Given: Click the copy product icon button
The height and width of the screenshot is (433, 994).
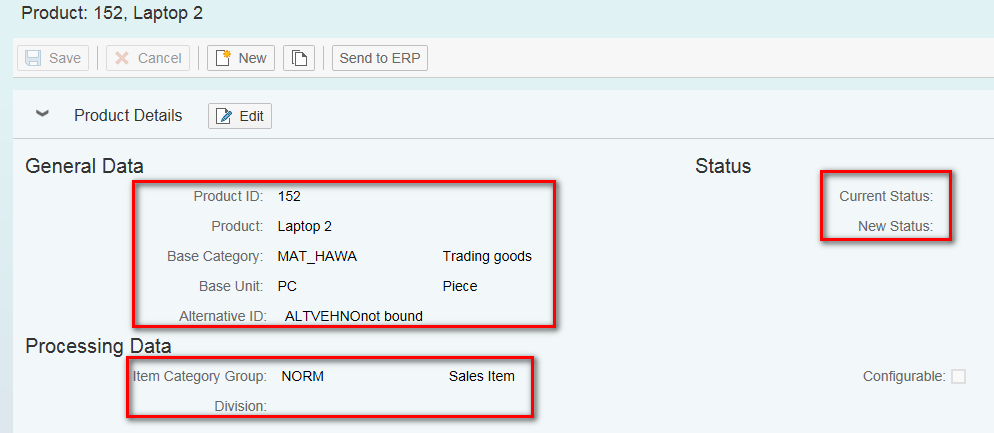Looking at the screenshot, I should click(x=299, y=58).
